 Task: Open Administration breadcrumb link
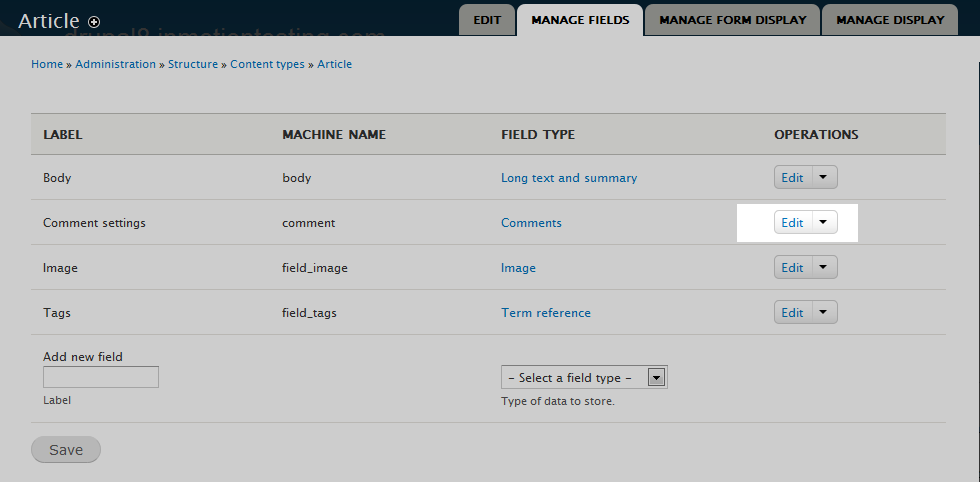(115, 64)
